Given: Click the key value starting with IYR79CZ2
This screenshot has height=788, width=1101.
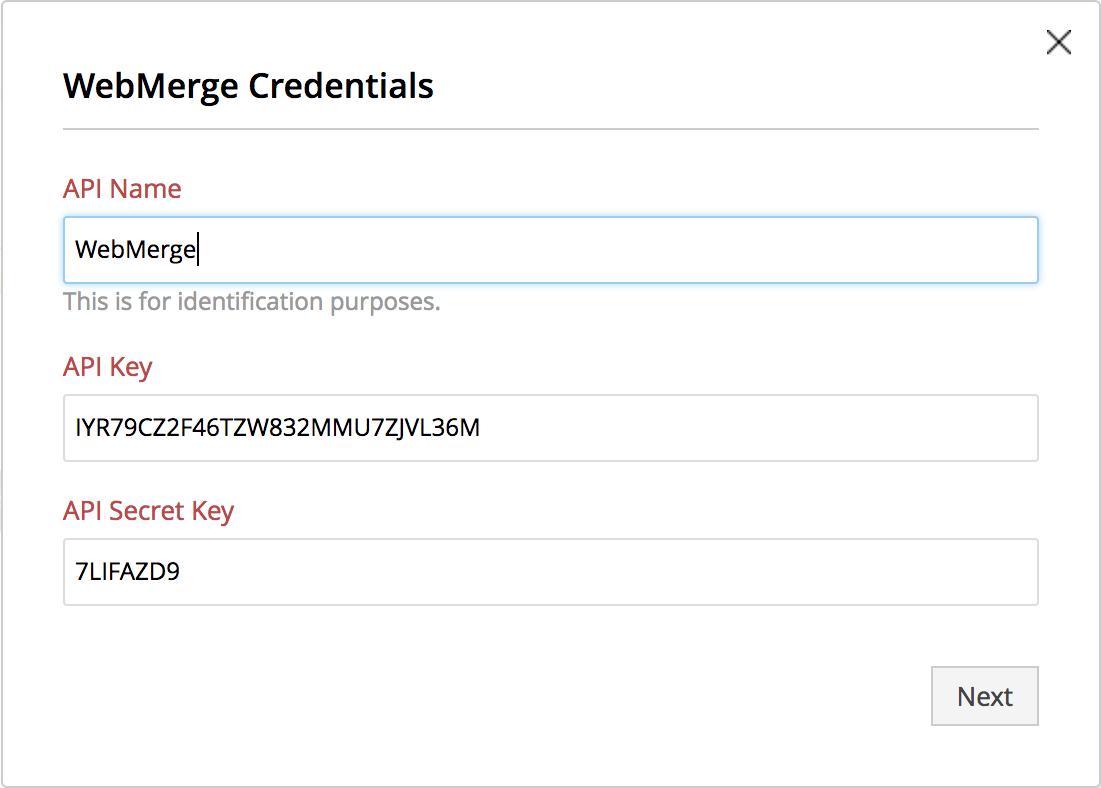Looking at the screenshot, I should (277, 428).
